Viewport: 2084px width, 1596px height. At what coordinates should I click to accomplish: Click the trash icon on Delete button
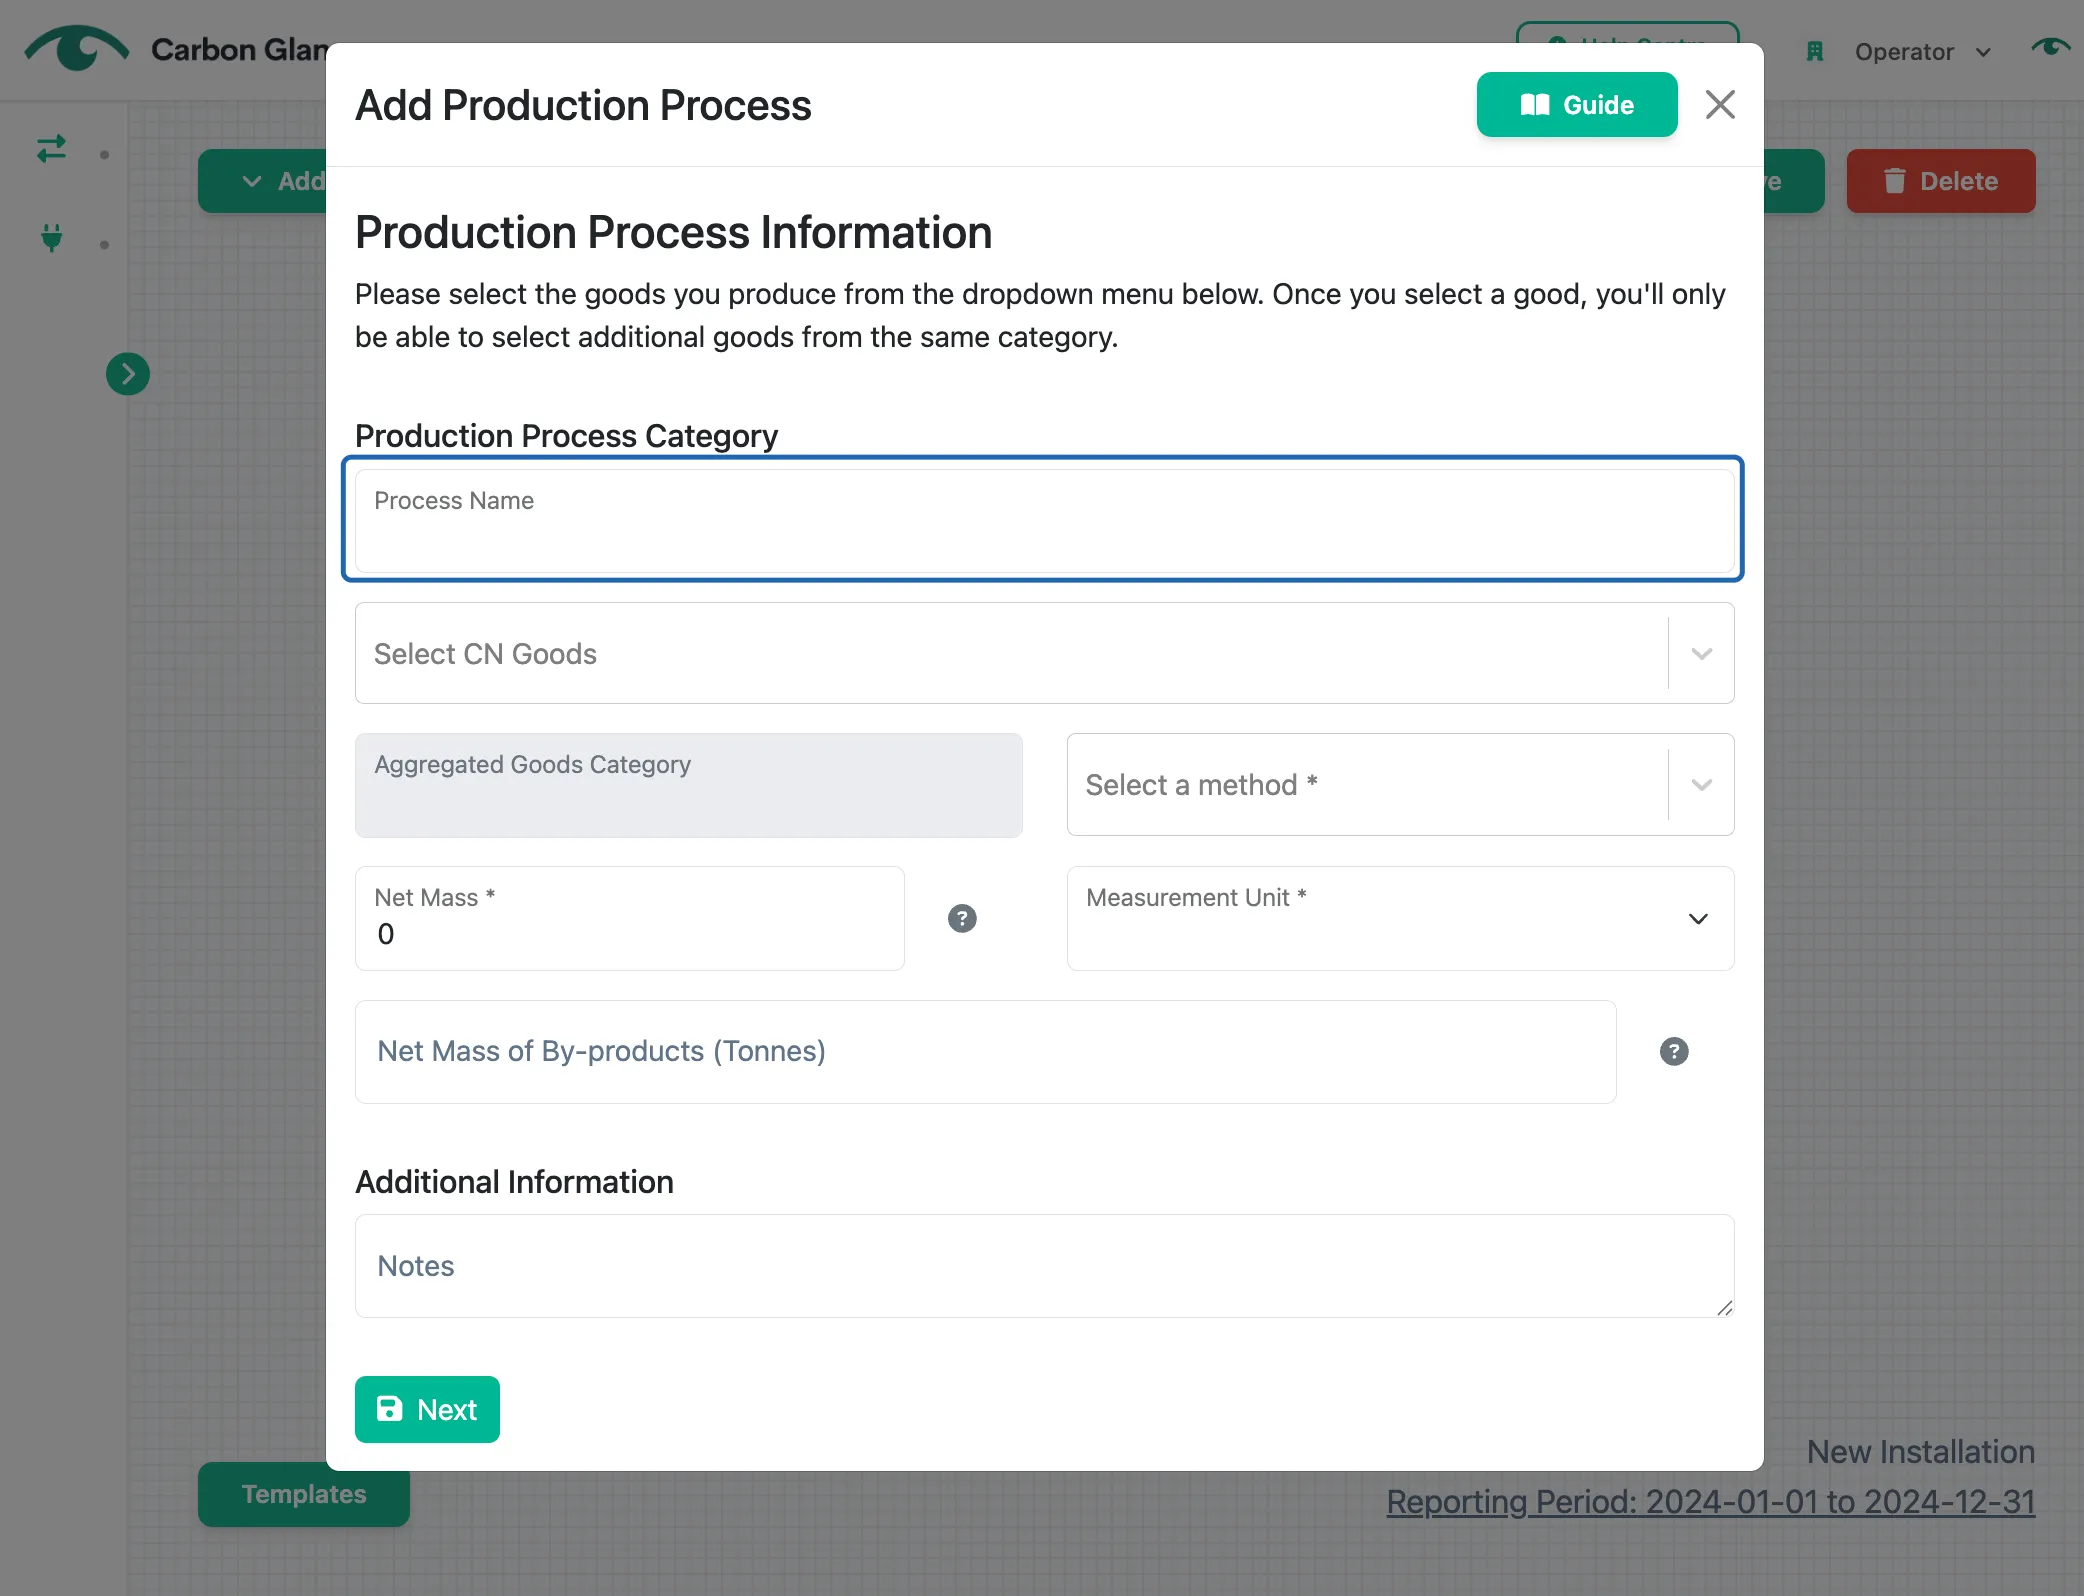point(1894,181)
